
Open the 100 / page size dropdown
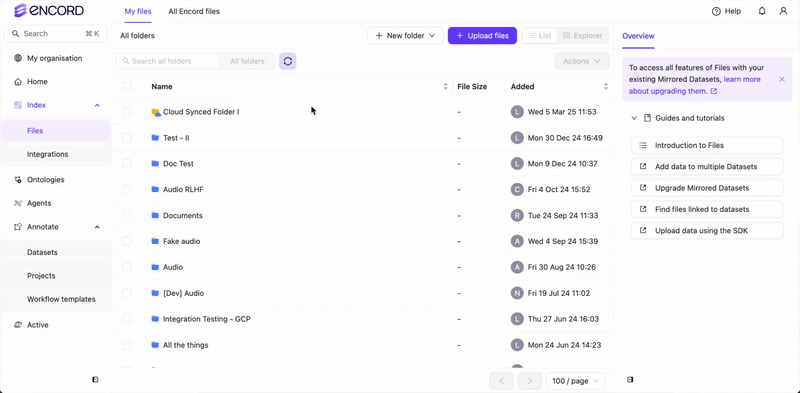576,381
